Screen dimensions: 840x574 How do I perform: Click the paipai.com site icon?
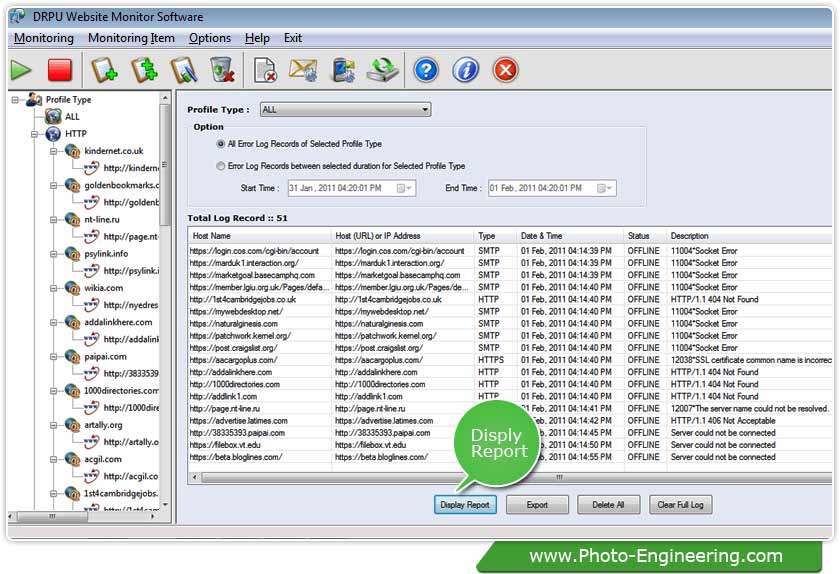click(x=72, y=356)
